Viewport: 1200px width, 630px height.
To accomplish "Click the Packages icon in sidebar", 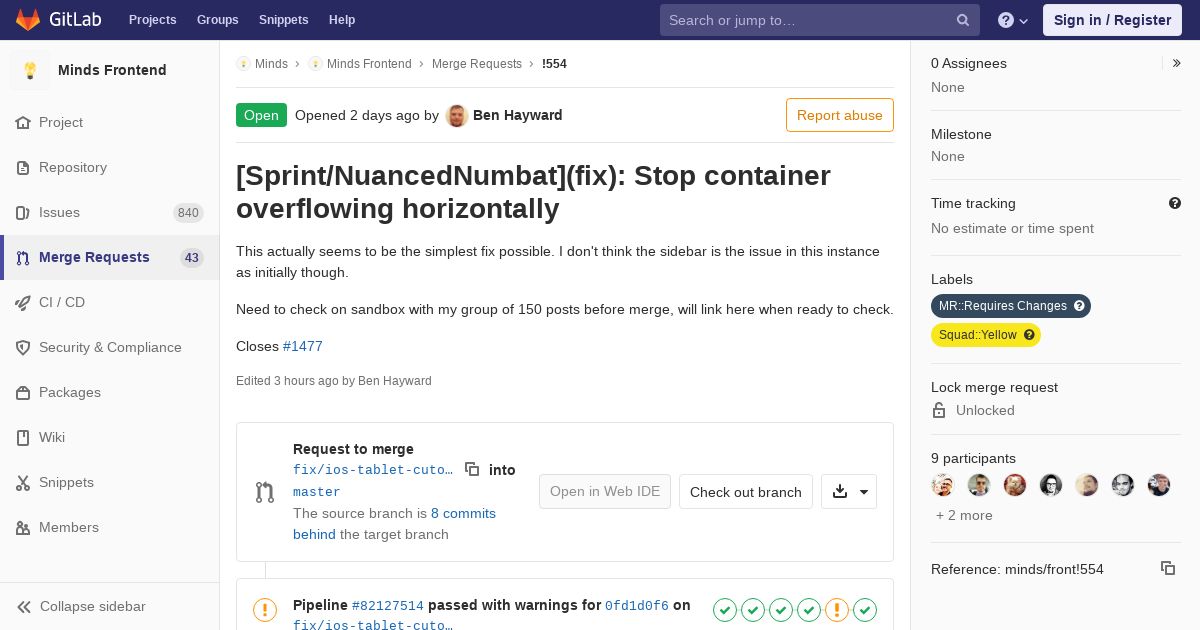I will tap(23, 393).
